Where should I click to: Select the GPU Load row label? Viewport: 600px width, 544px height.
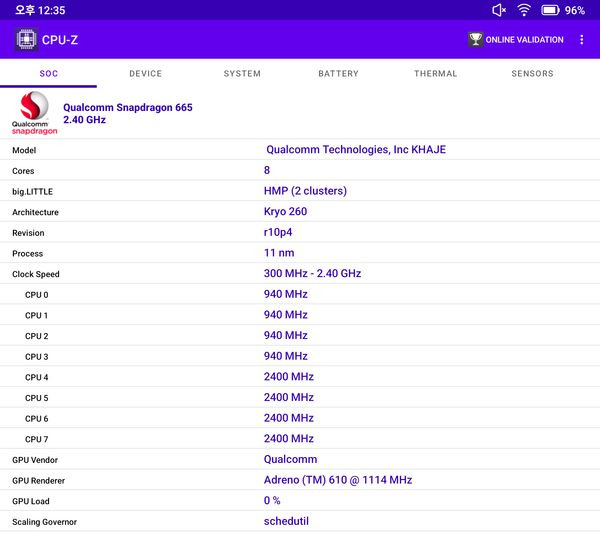[31, 502]
